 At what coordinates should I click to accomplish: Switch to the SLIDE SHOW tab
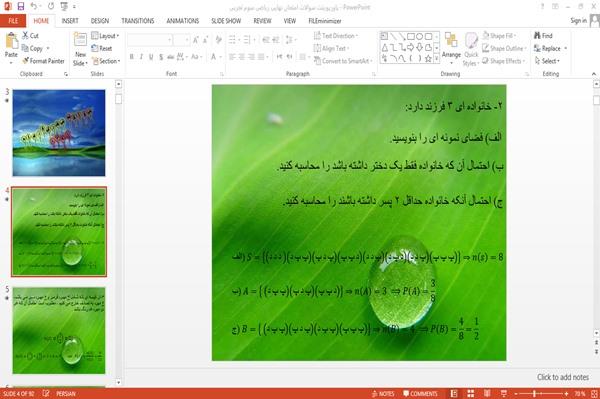point(226,21)
